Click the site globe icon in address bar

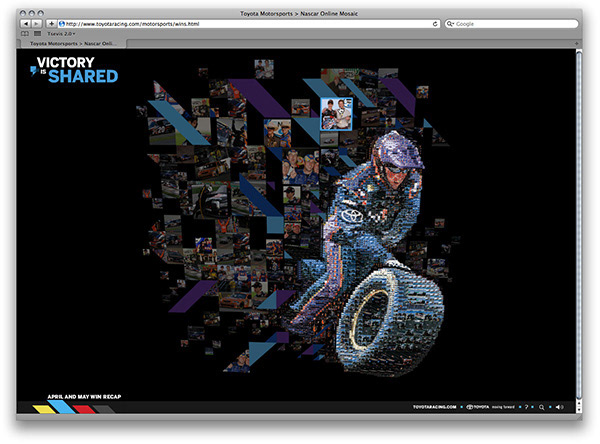pos(62,24)
